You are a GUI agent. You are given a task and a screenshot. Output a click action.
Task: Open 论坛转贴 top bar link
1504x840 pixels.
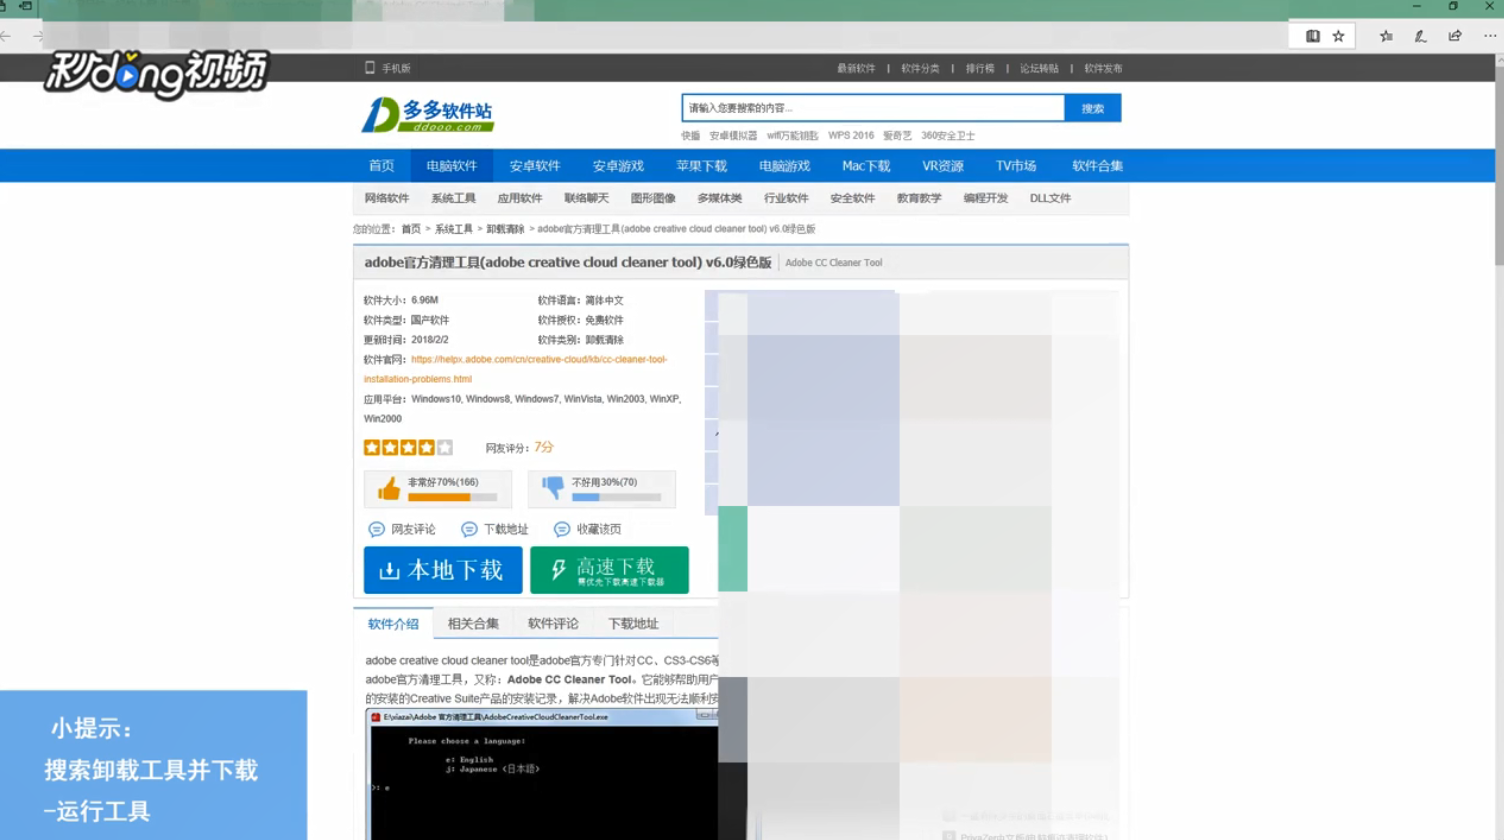pyautogui.click(x=1039, y=69)
